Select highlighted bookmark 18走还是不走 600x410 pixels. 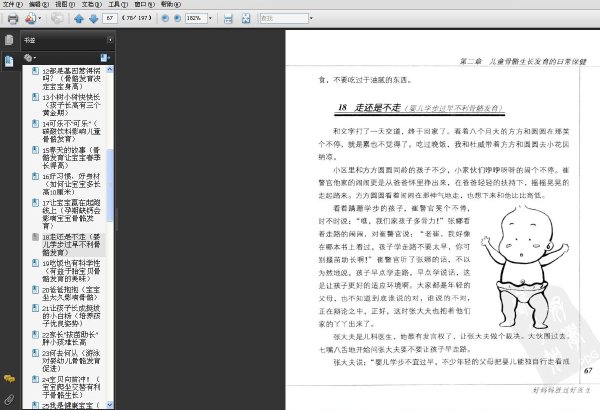click(71, 245)
